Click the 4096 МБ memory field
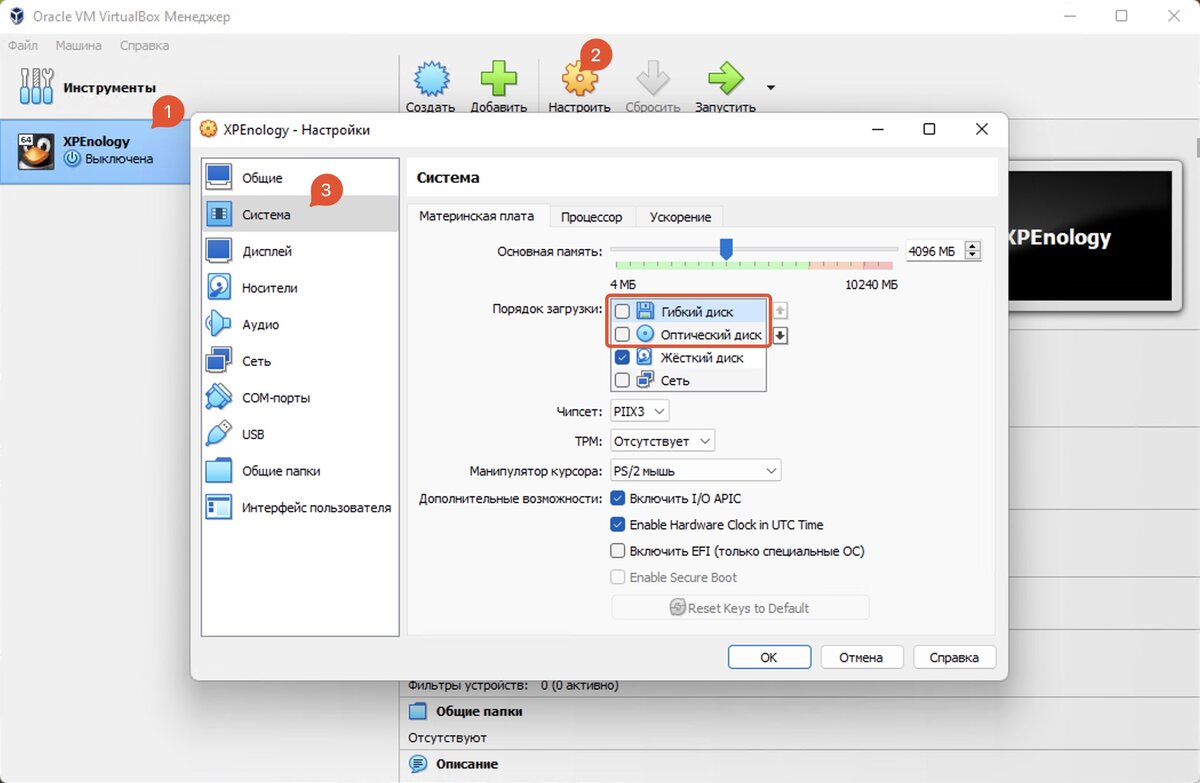Viewport: 1200px width, 783px height. [935, 251]
